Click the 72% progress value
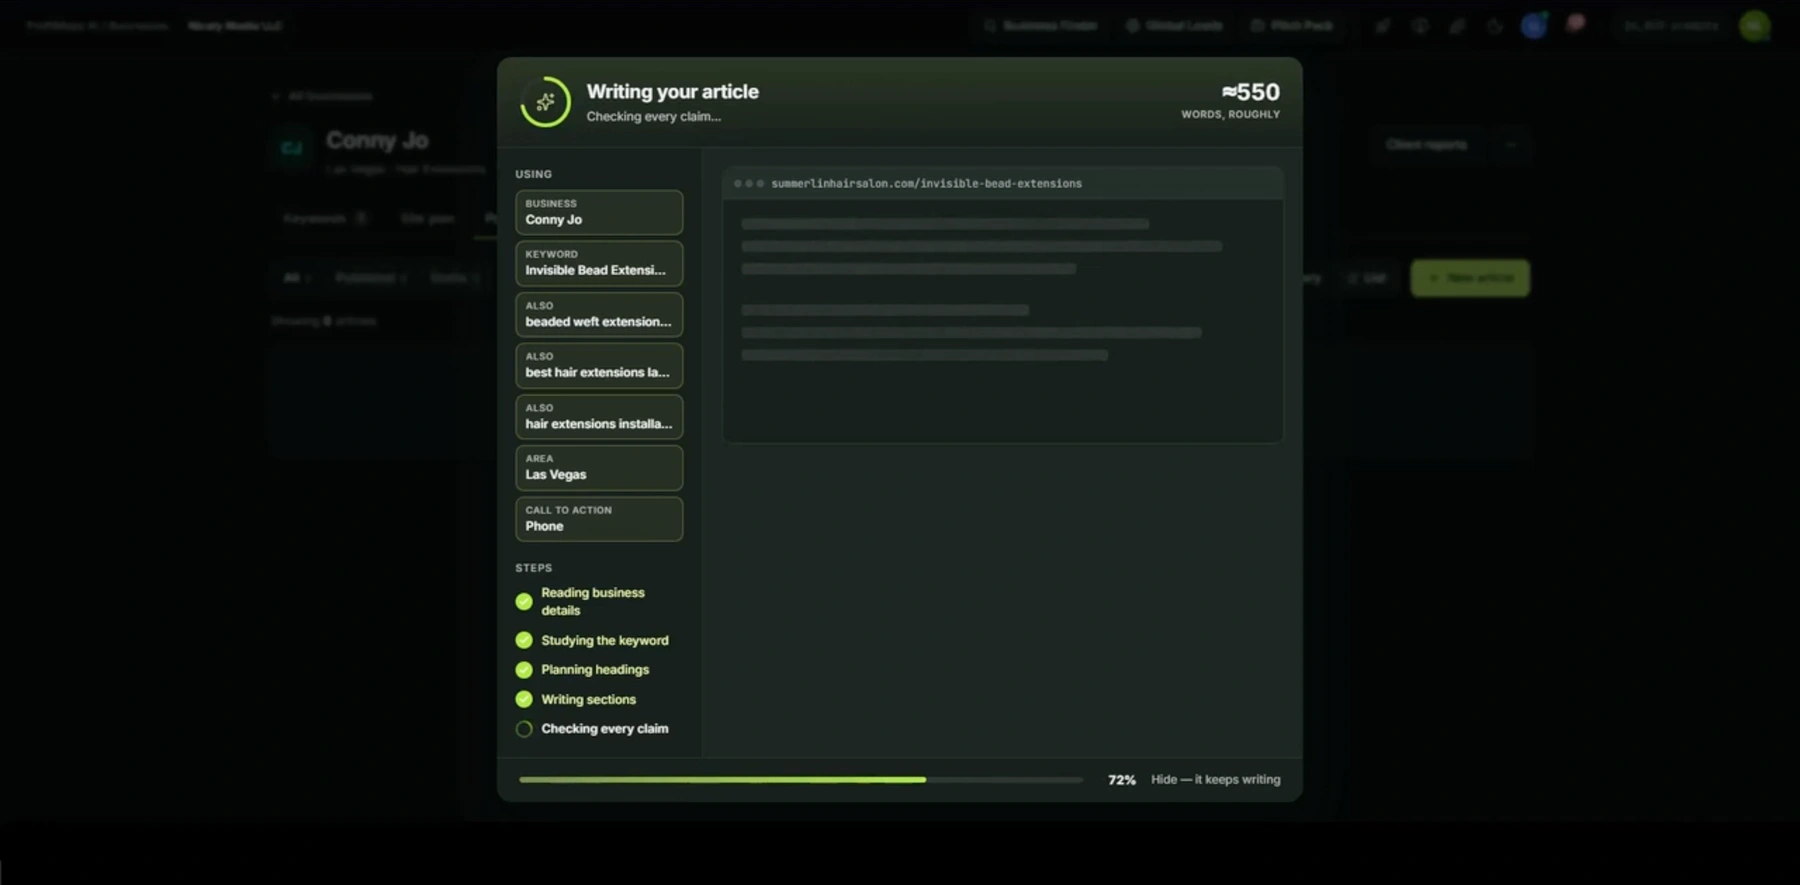 1122,780
